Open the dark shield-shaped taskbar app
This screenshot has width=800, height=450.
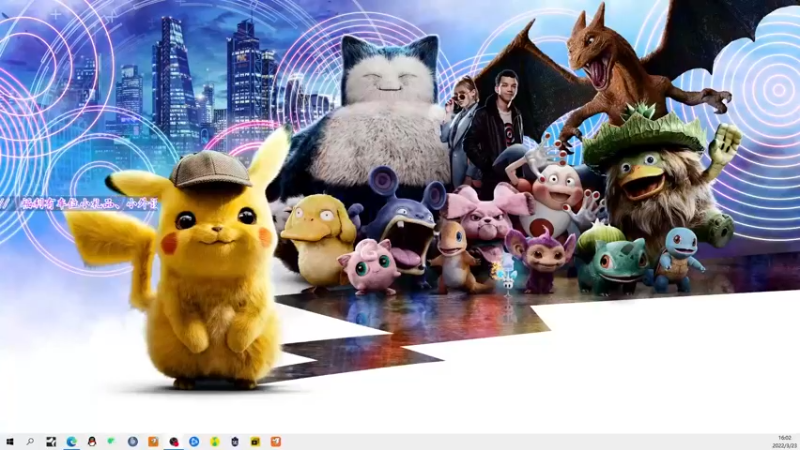[x=235, y=442]
